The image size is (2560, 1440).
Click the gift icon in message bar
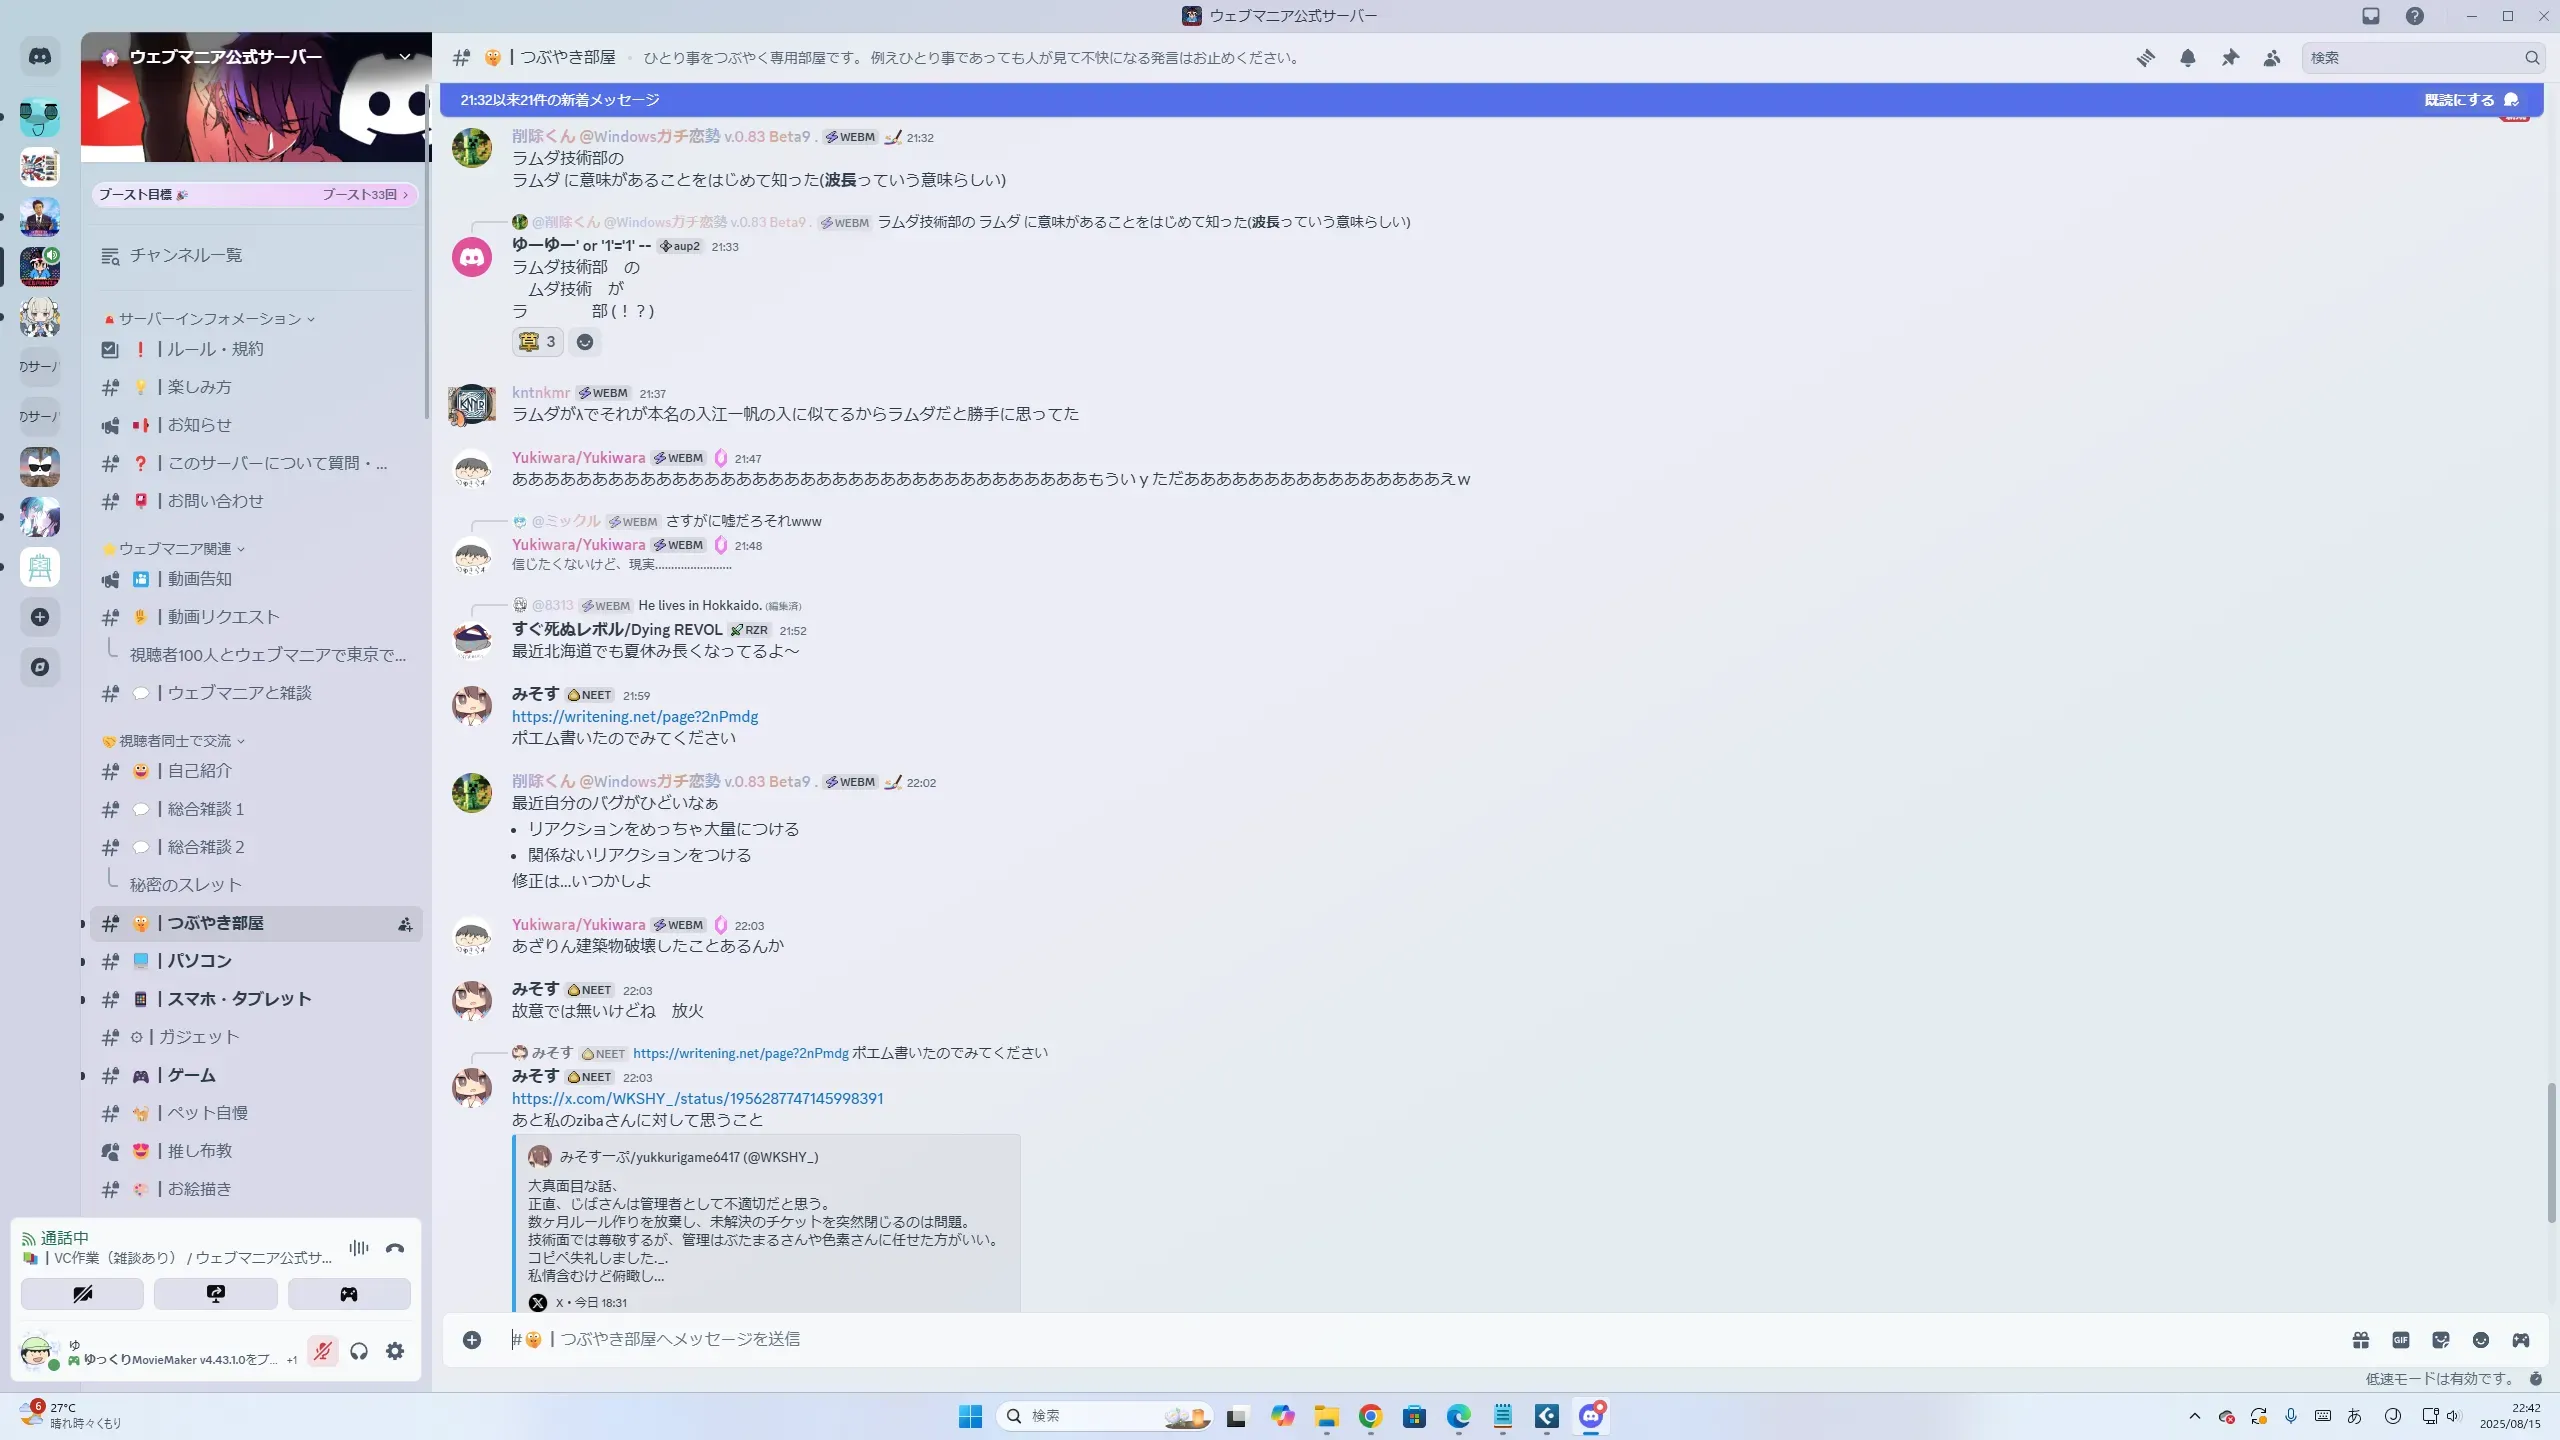2361,1340
